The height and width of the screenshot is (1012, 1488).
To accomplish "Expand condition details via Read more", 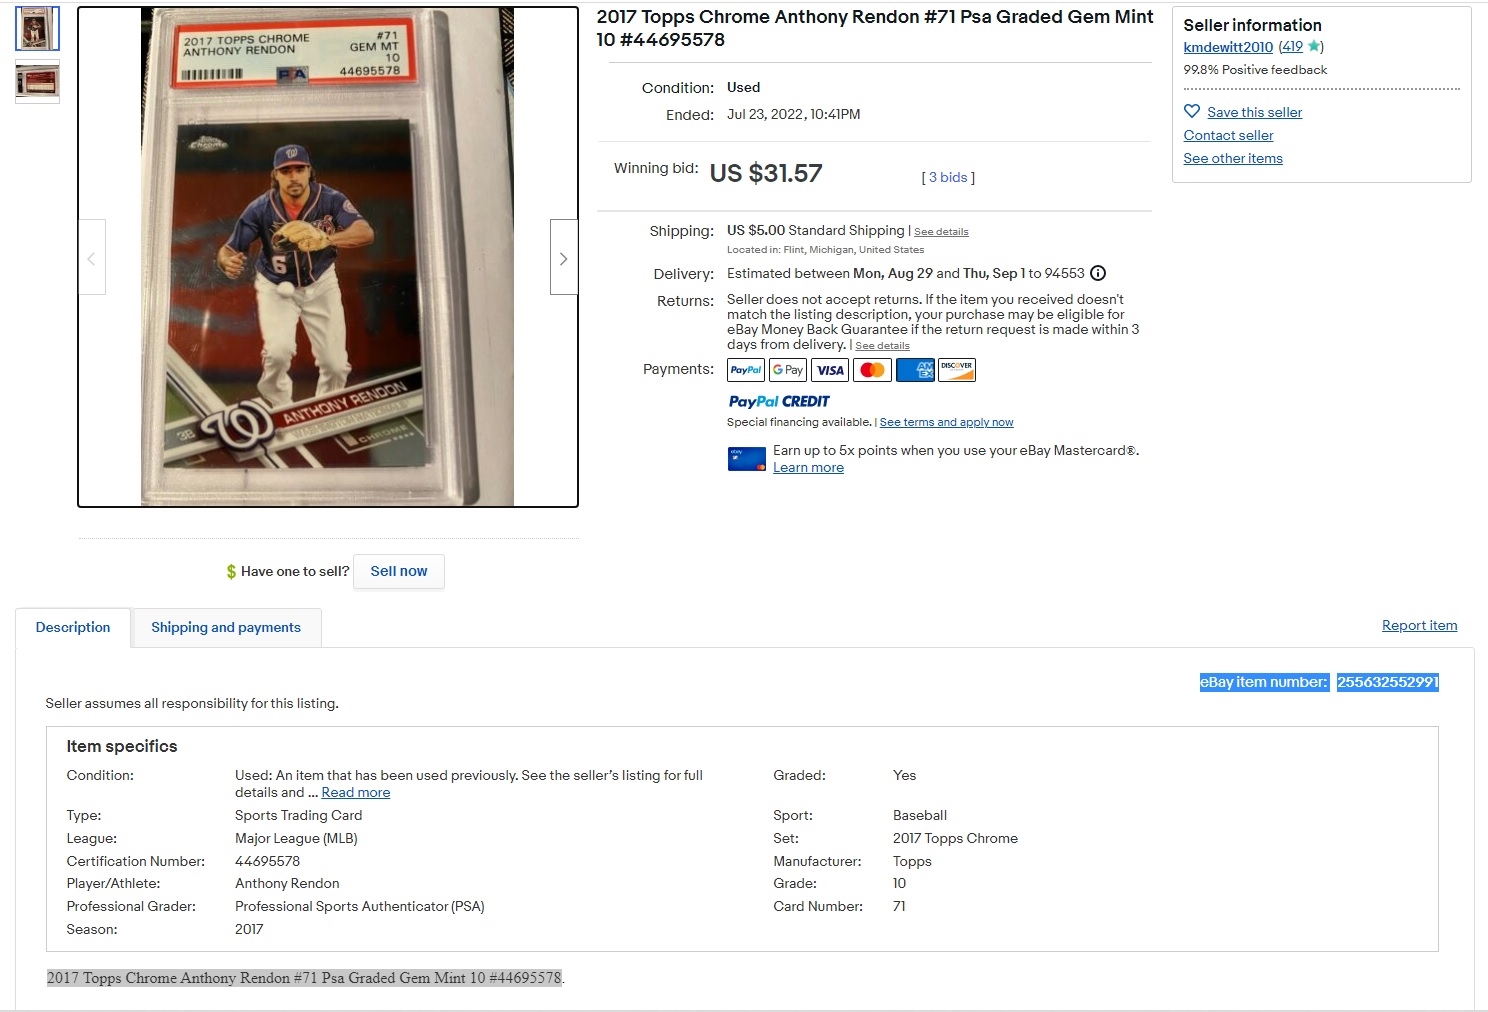I will coord(356,792).
